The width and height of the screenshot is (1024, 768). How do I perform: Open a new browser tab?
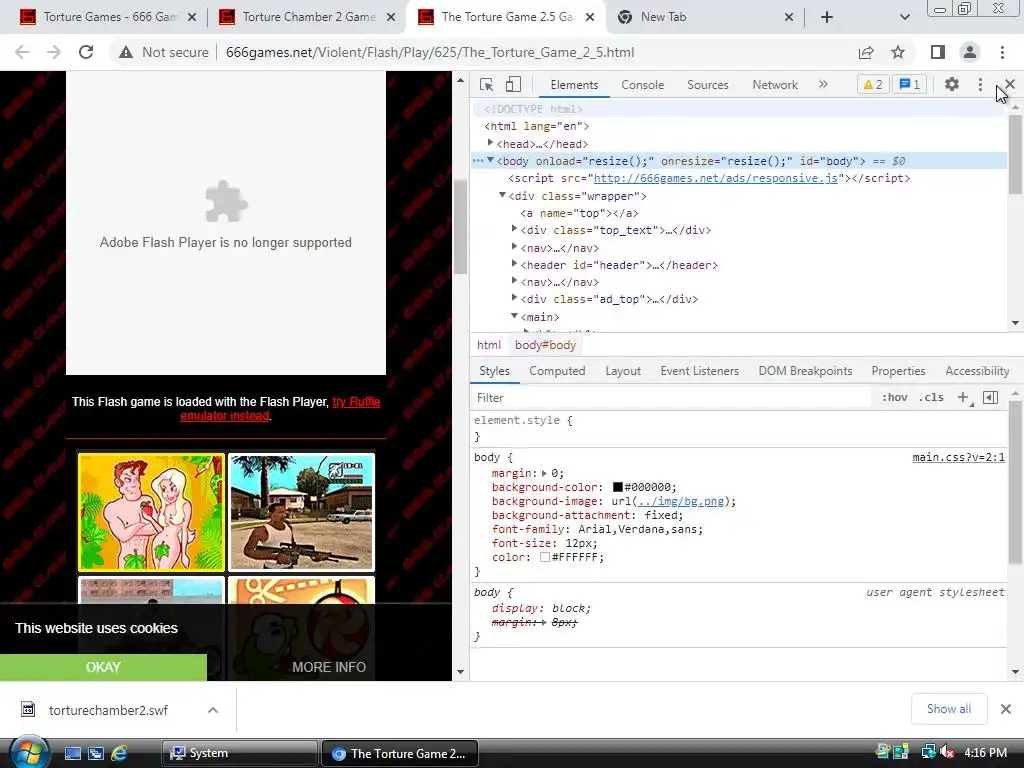827,17
